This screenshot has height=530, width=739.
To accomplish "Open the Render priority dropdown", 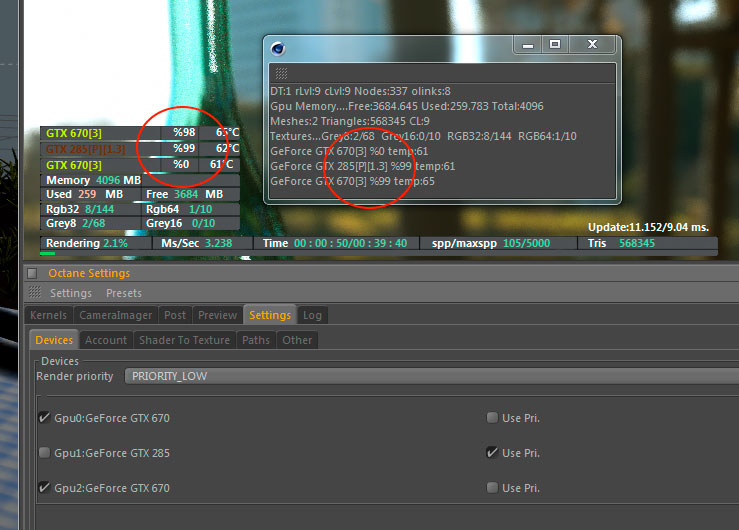I will (x=431, y=376).
